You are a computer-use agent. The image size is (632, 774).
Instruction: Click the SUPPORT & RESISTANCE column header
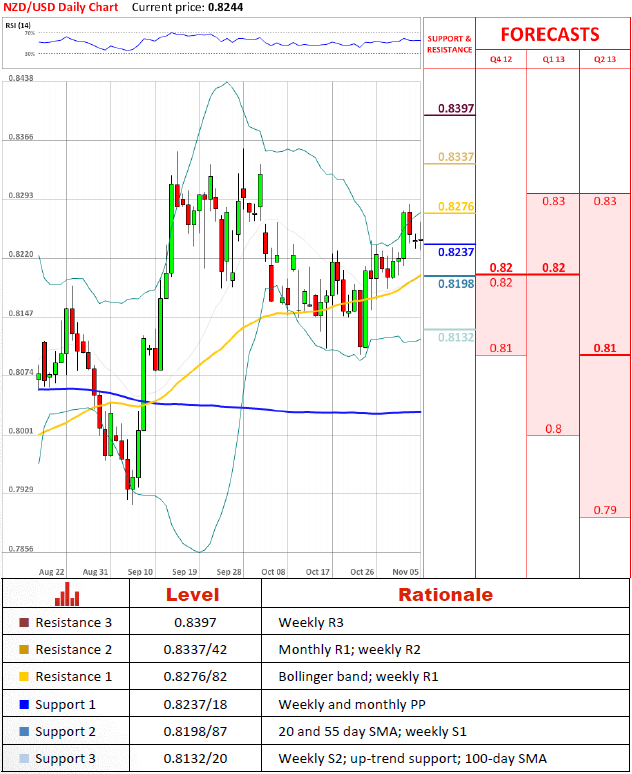pyautogui.click(x=449, y=44)
